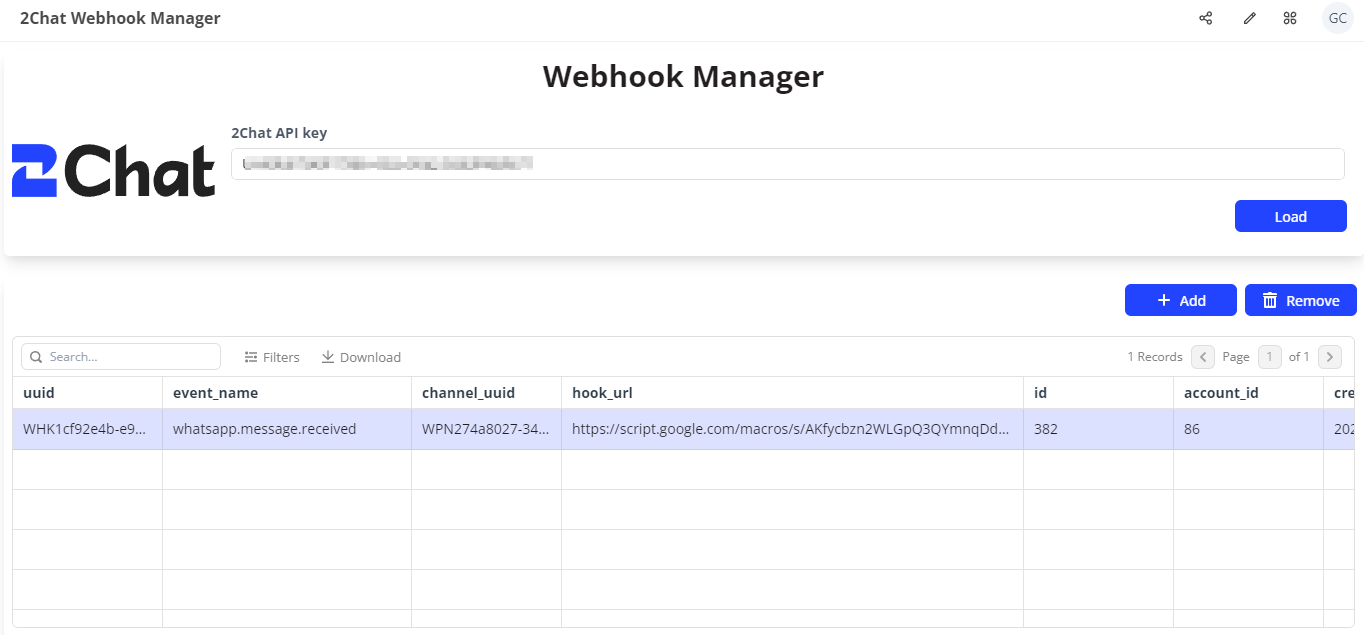Screen dimensions: 1364x635
Task: Go to previous table page
Action: click(x=1203, y=357)
